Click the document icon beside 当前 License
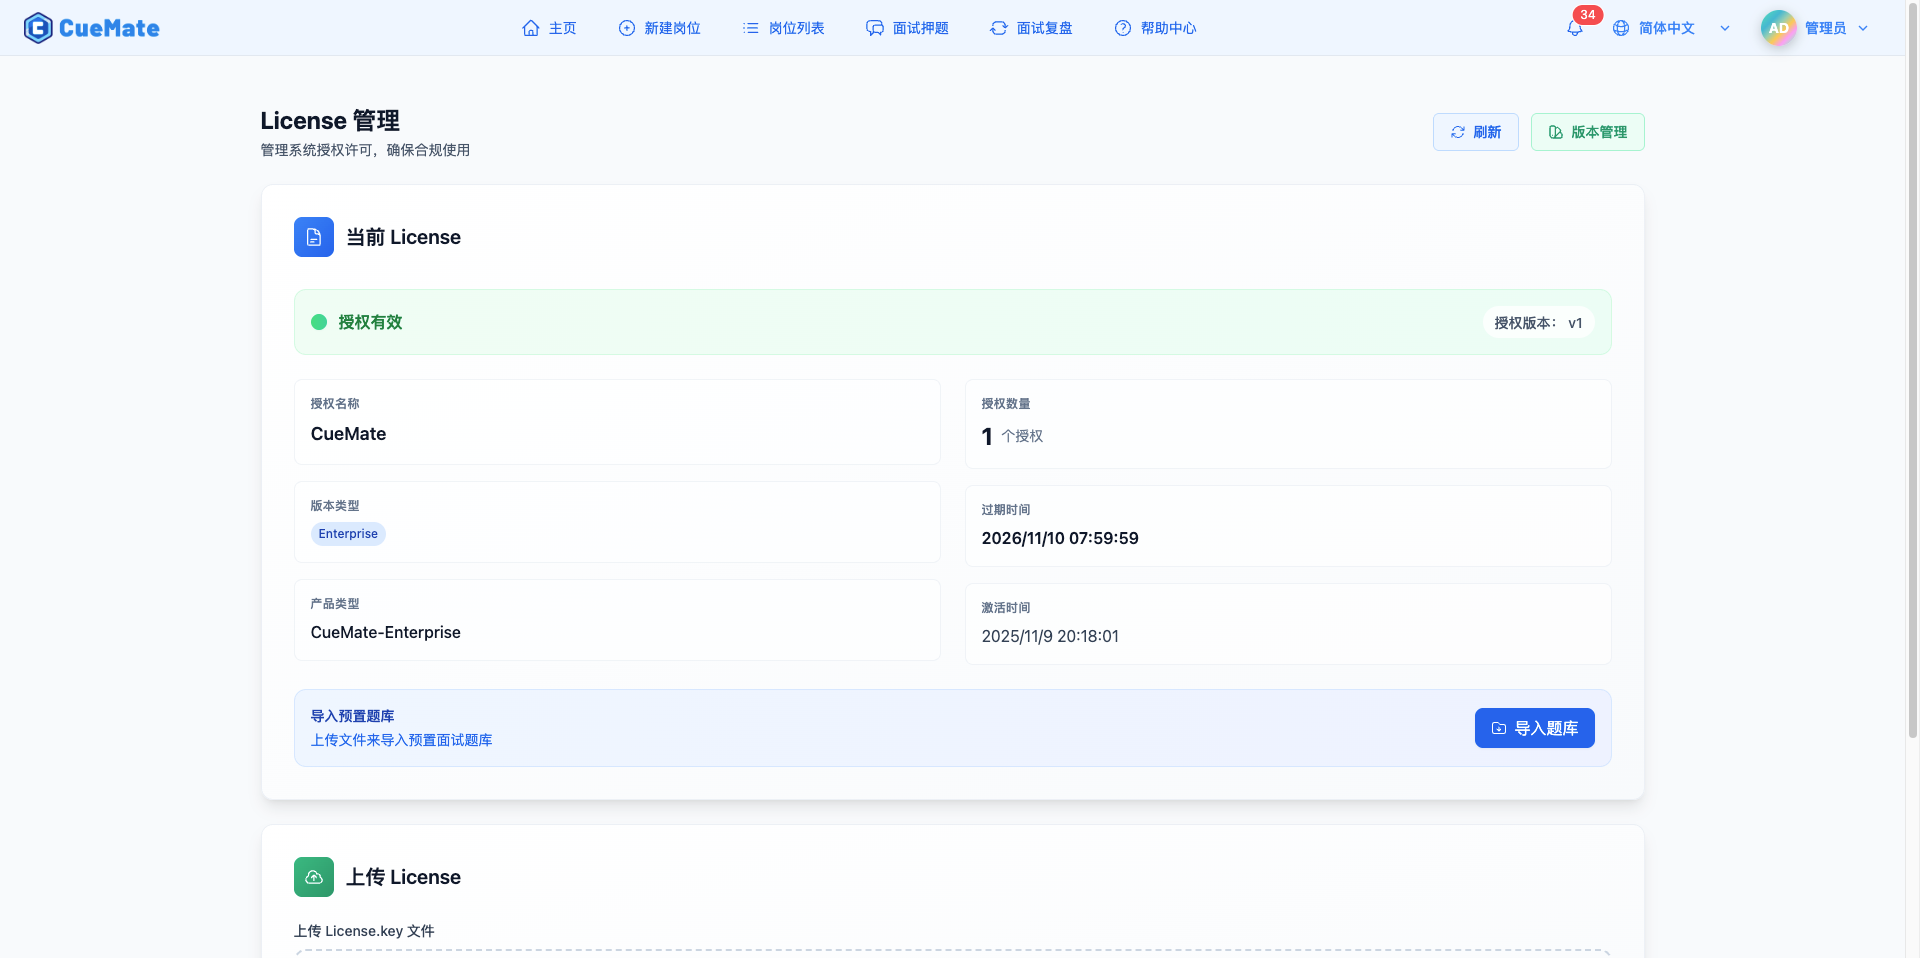This screenshot has width=1920, height=958. (313, 237)
